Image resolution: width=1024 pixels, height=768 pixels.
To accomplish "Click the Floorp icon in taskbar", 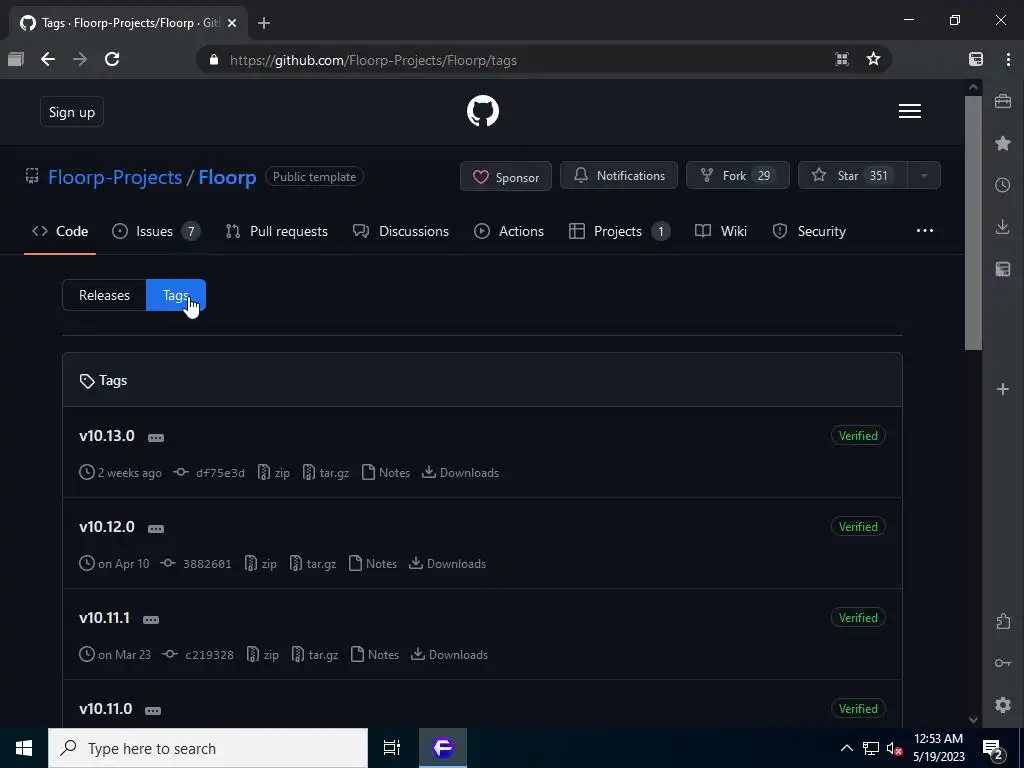I will pyautogui.click(x=443, y=748).
